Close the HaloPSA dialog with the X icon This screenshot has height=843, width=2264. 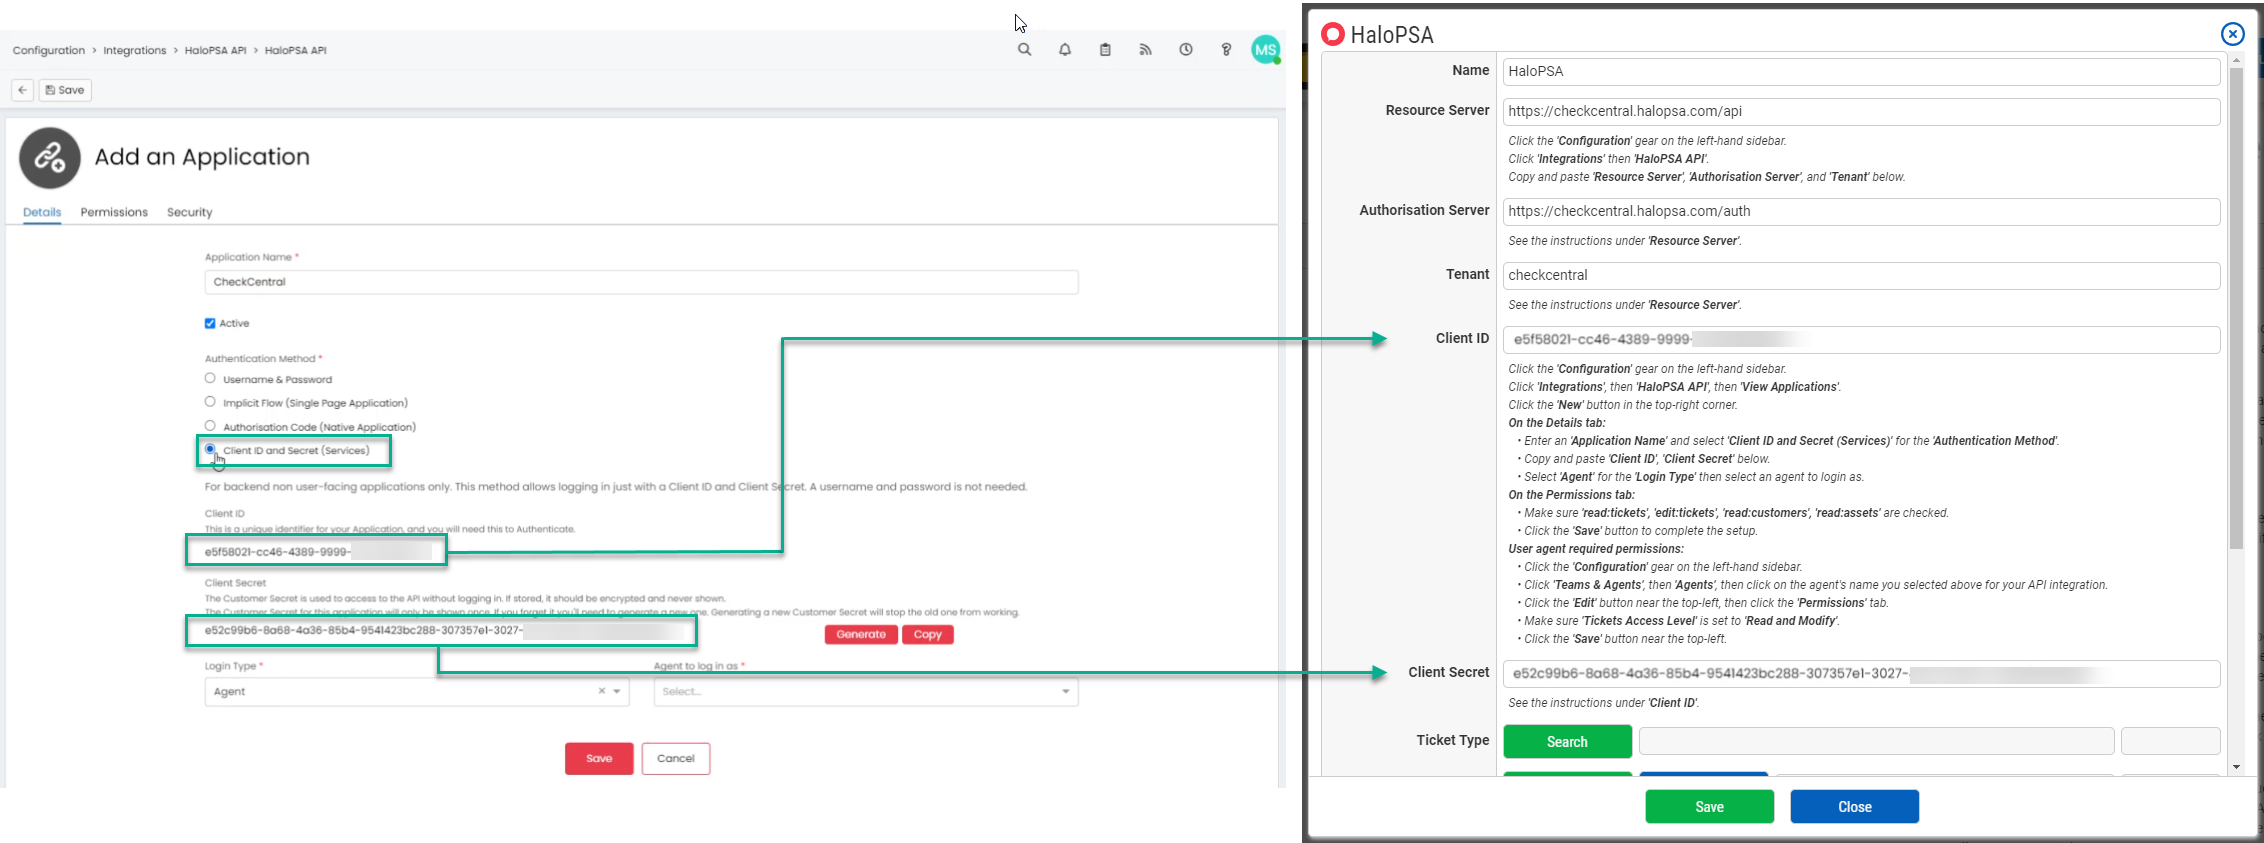[2232, 34]
